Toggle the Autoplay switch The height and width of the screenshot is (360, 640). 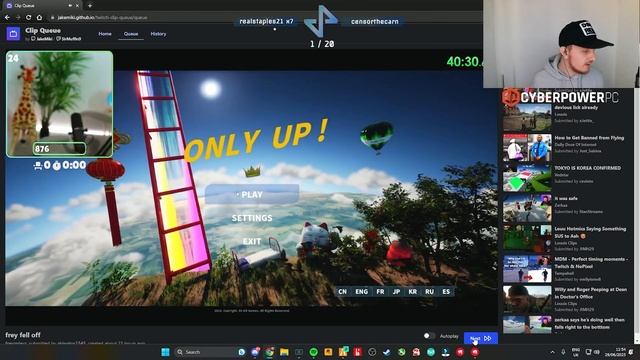tap(428, 336)
